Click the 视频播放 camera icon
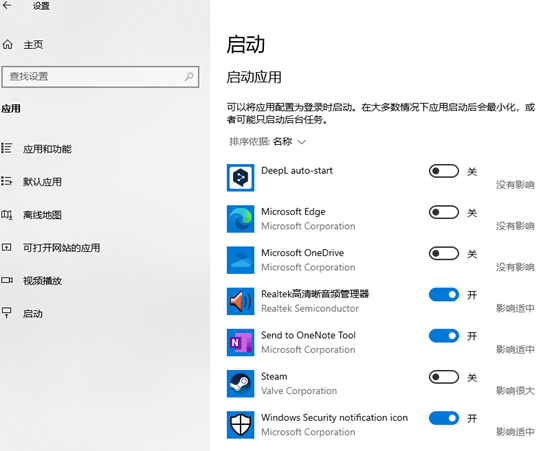Image resolution: width=554 pixels, height=451 pixels. click(7, 280)
